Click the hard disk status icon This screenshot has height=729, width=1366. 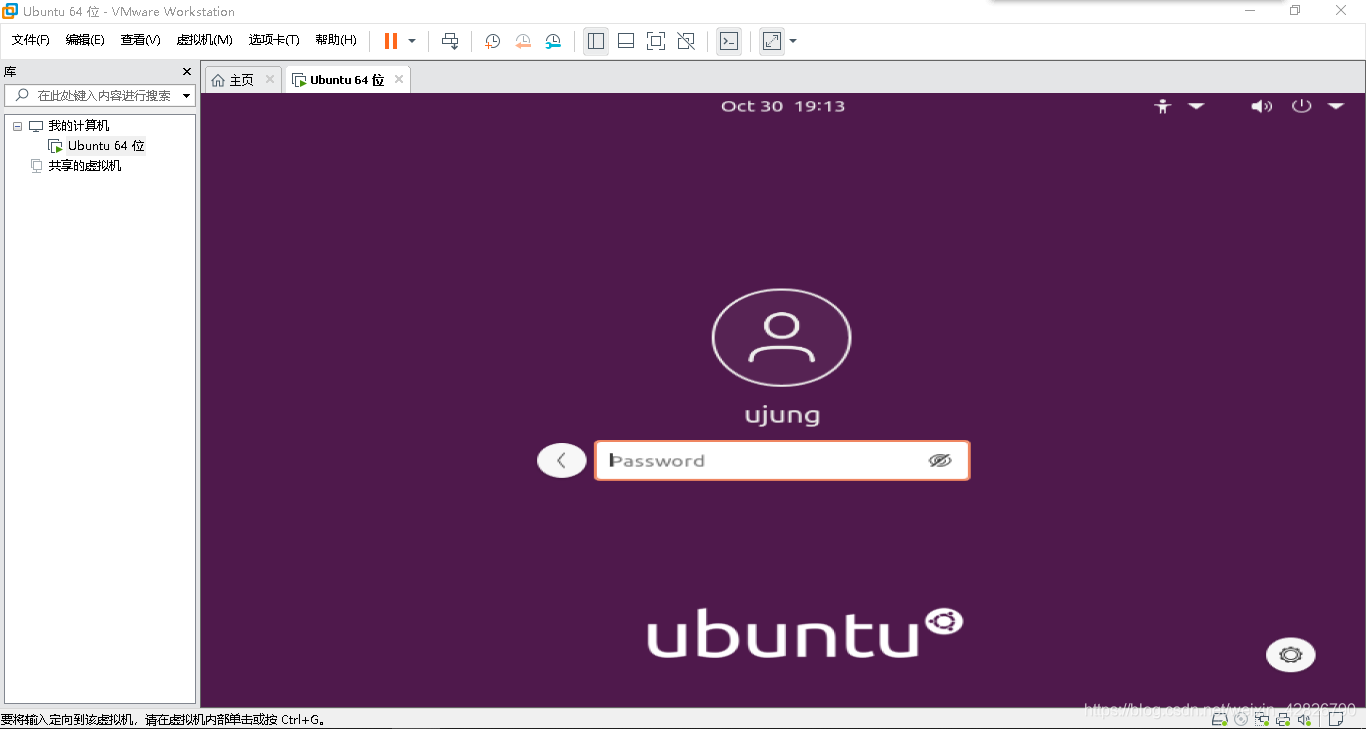1220,719
